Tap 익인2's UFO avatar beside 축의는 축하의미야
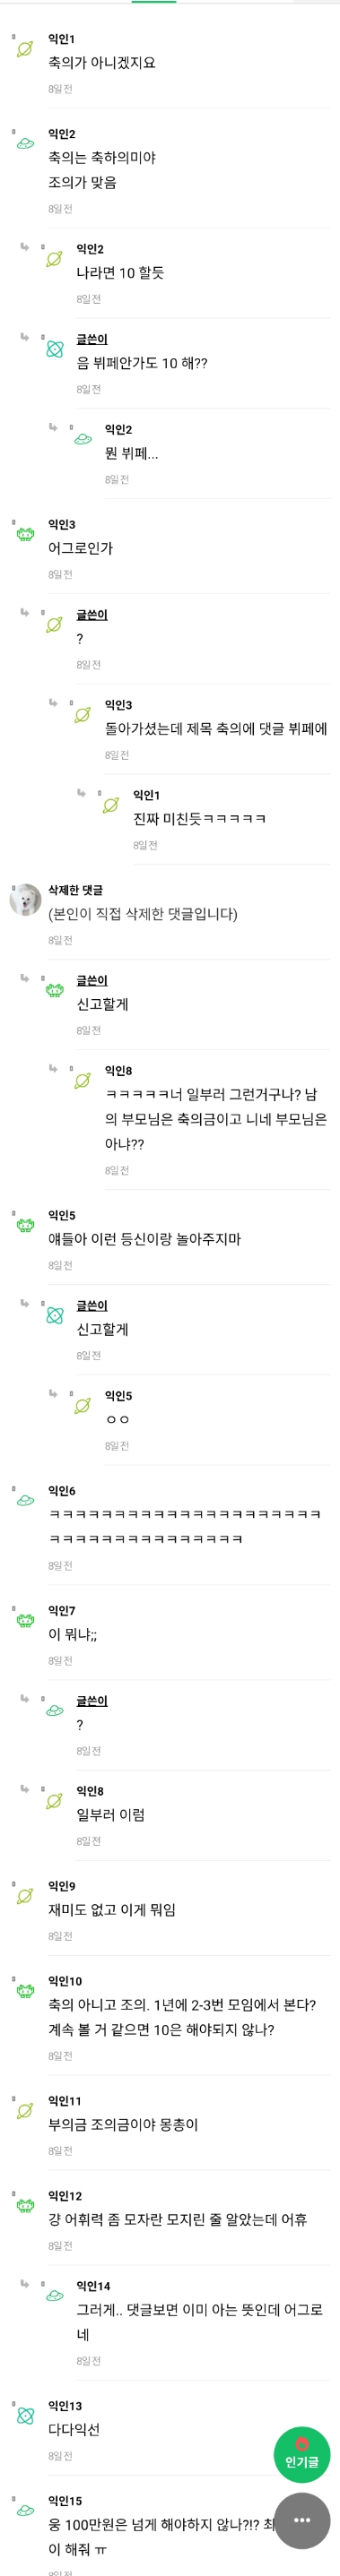 25,143
